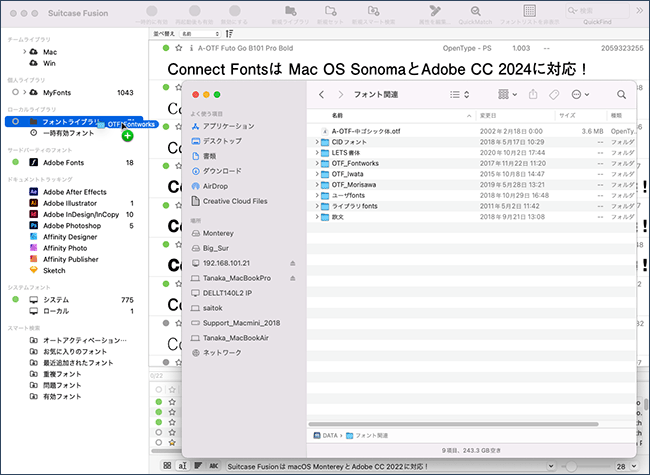The image size is (650, 475).
Task: Select Affinity Publisher in the sidebar
Action: tap(70, 259)
